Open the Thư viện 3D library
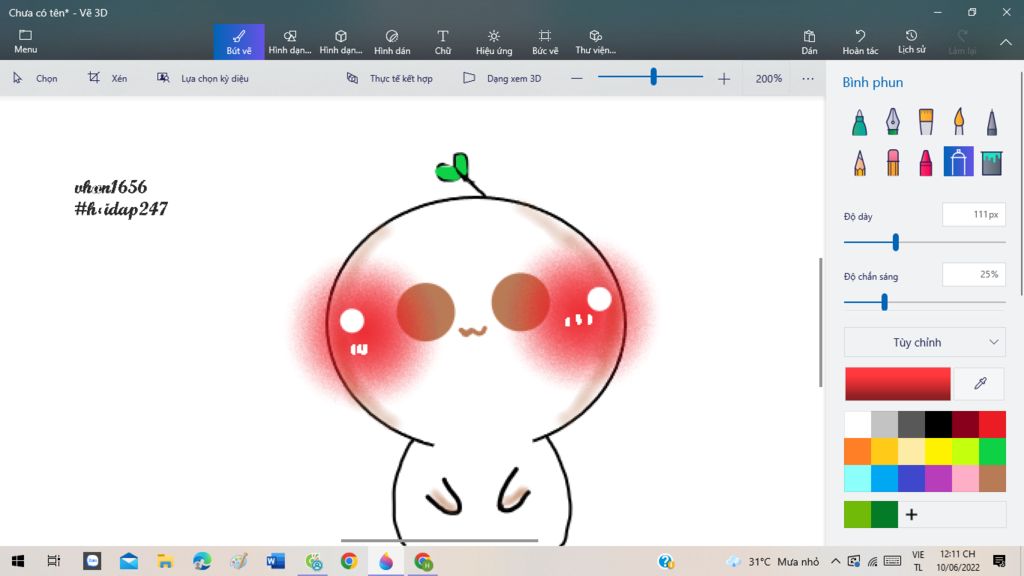Image resolution: width=1024 pixels, height=576 pixels. [x=596, y=42]
